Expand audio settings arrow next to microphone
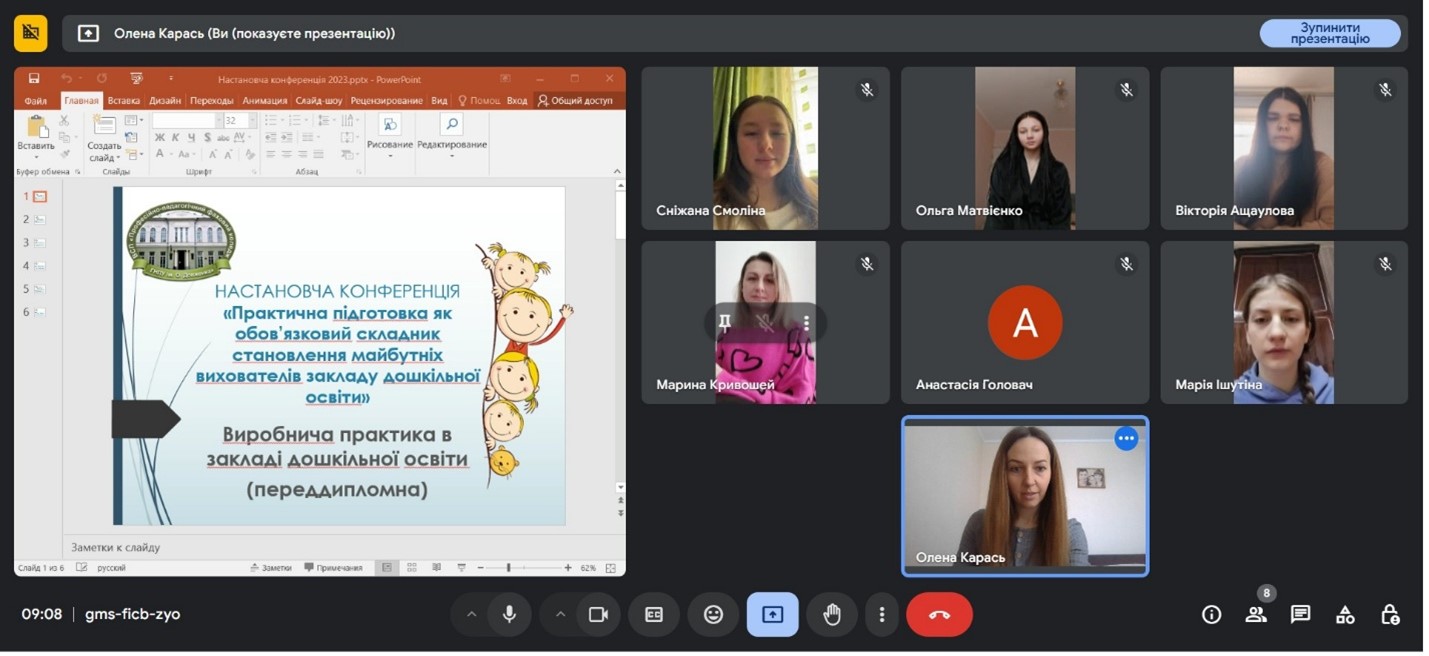 (471, 615)
